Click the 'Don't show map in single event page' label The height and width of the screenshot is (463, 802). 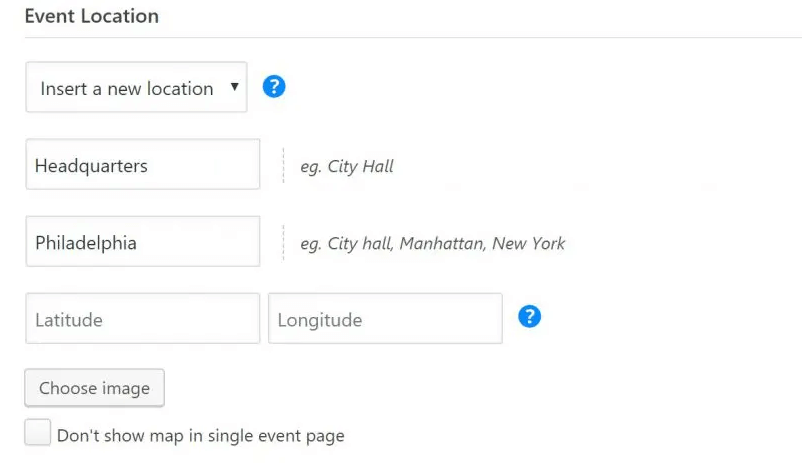(x=200, y=436)
